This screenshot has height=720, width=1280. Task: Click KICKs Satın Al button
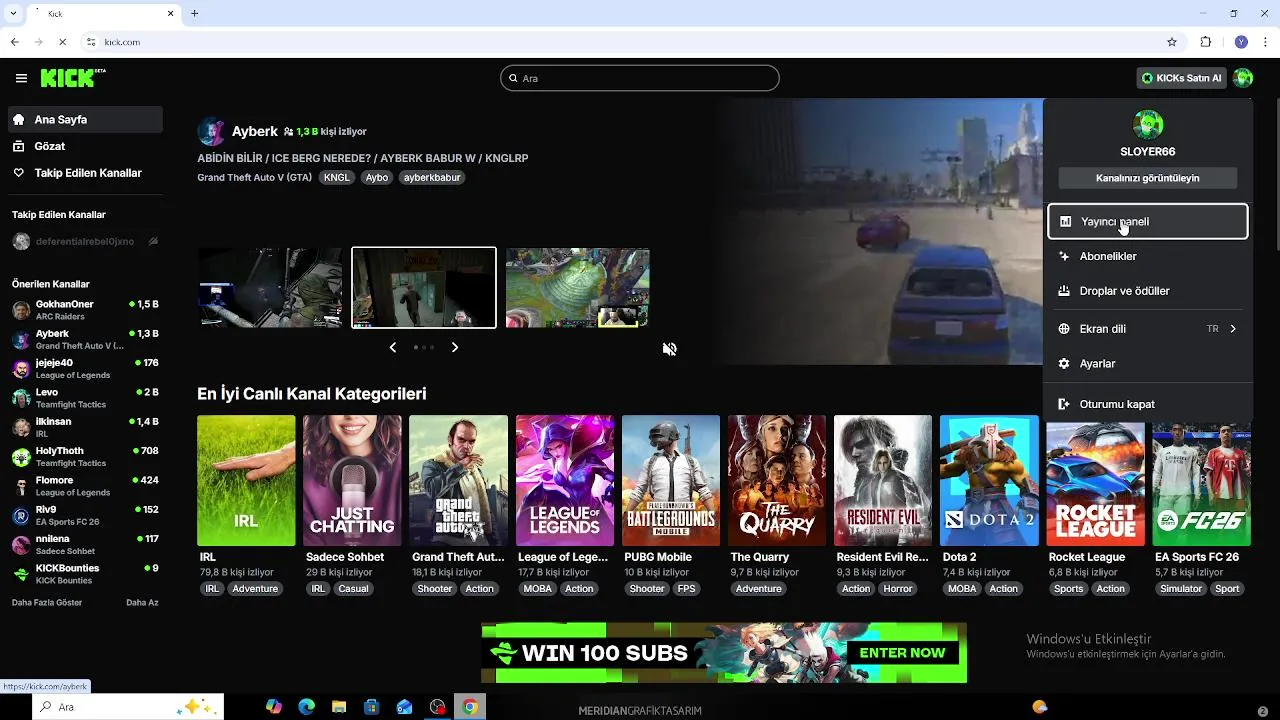1181,78
